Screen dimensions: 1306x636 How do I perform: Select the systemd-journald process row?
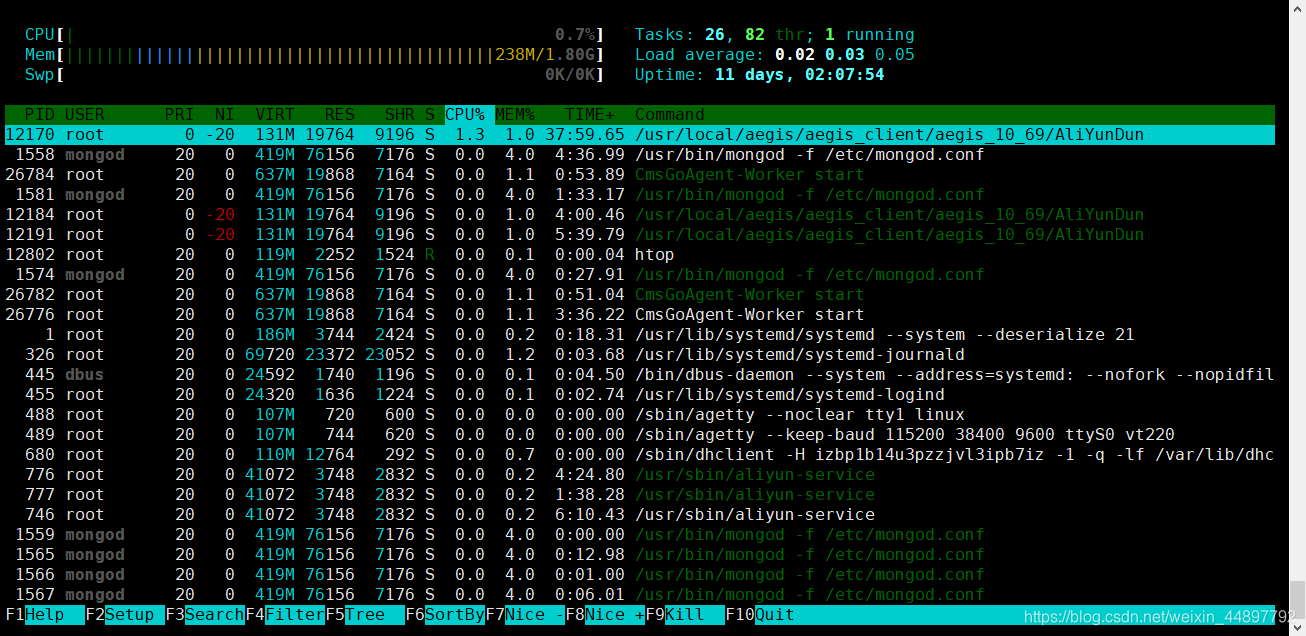tap(640, 355)
